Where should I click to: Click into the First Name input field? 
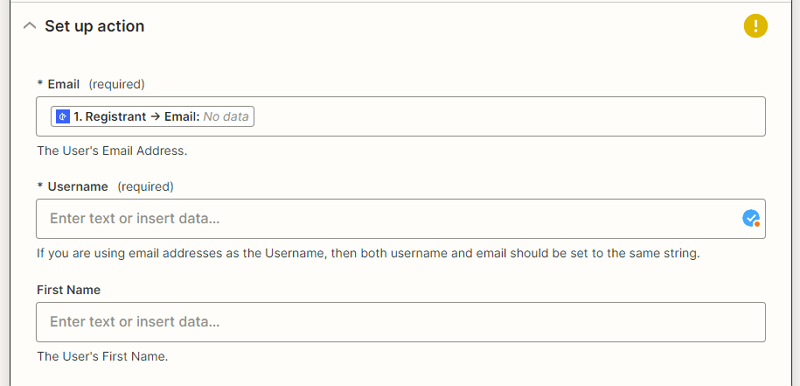(401, 322)
